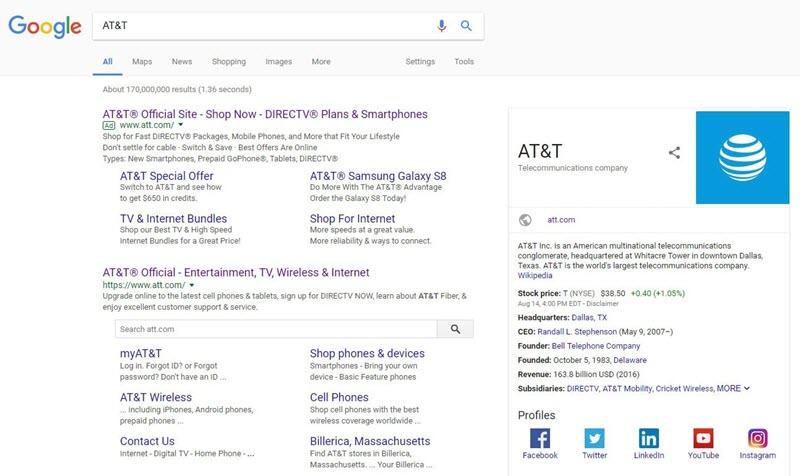Screen dimensions: 800x476
Task: Open Bell Telephone Company founder link
Action: (596, 346)
